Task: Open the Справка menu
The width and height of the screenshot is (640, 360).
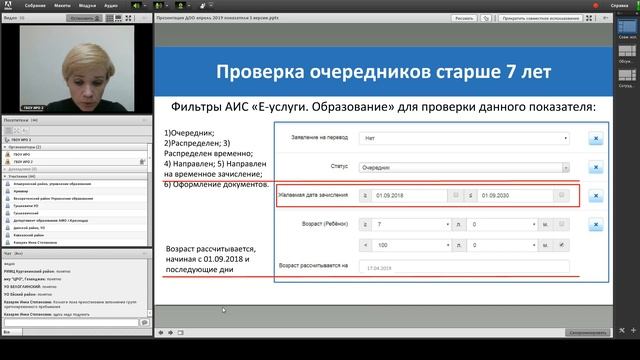Action: 620,6
